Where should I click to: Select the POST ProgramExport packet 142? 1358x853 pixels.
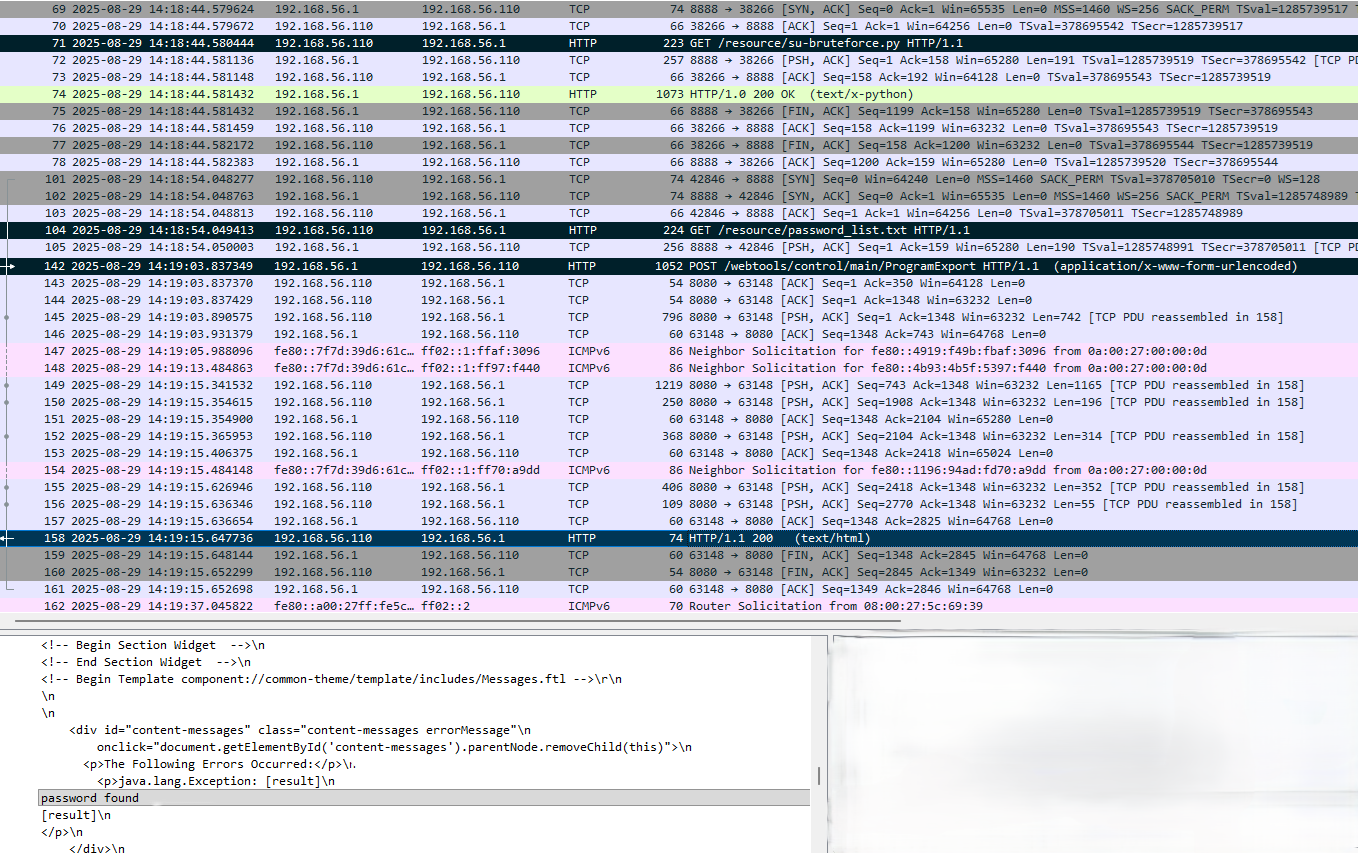[680, 267]
